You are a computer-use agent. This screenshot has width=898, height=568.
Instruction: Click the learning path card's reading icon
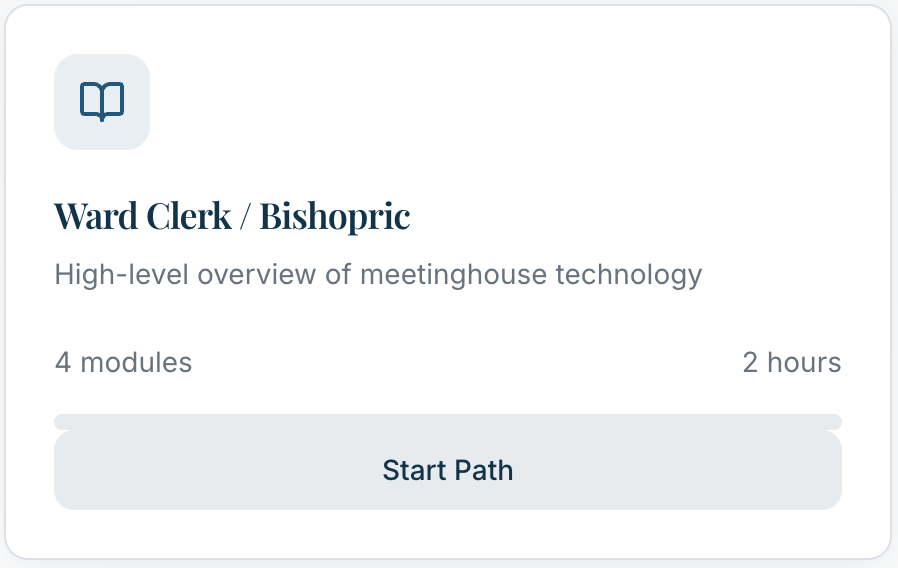pos(102,101)
